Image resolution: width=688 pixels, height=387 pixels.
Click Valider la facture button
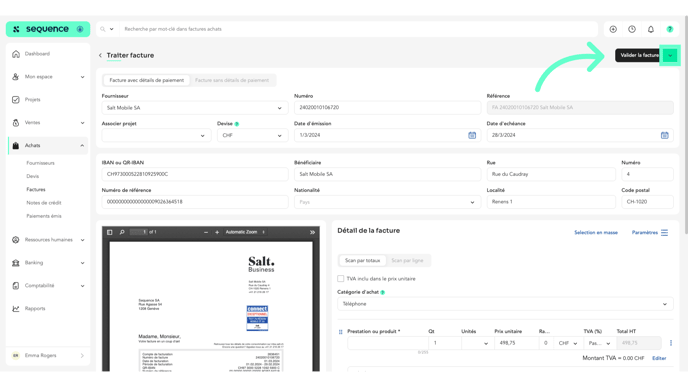tap(638, 55)
